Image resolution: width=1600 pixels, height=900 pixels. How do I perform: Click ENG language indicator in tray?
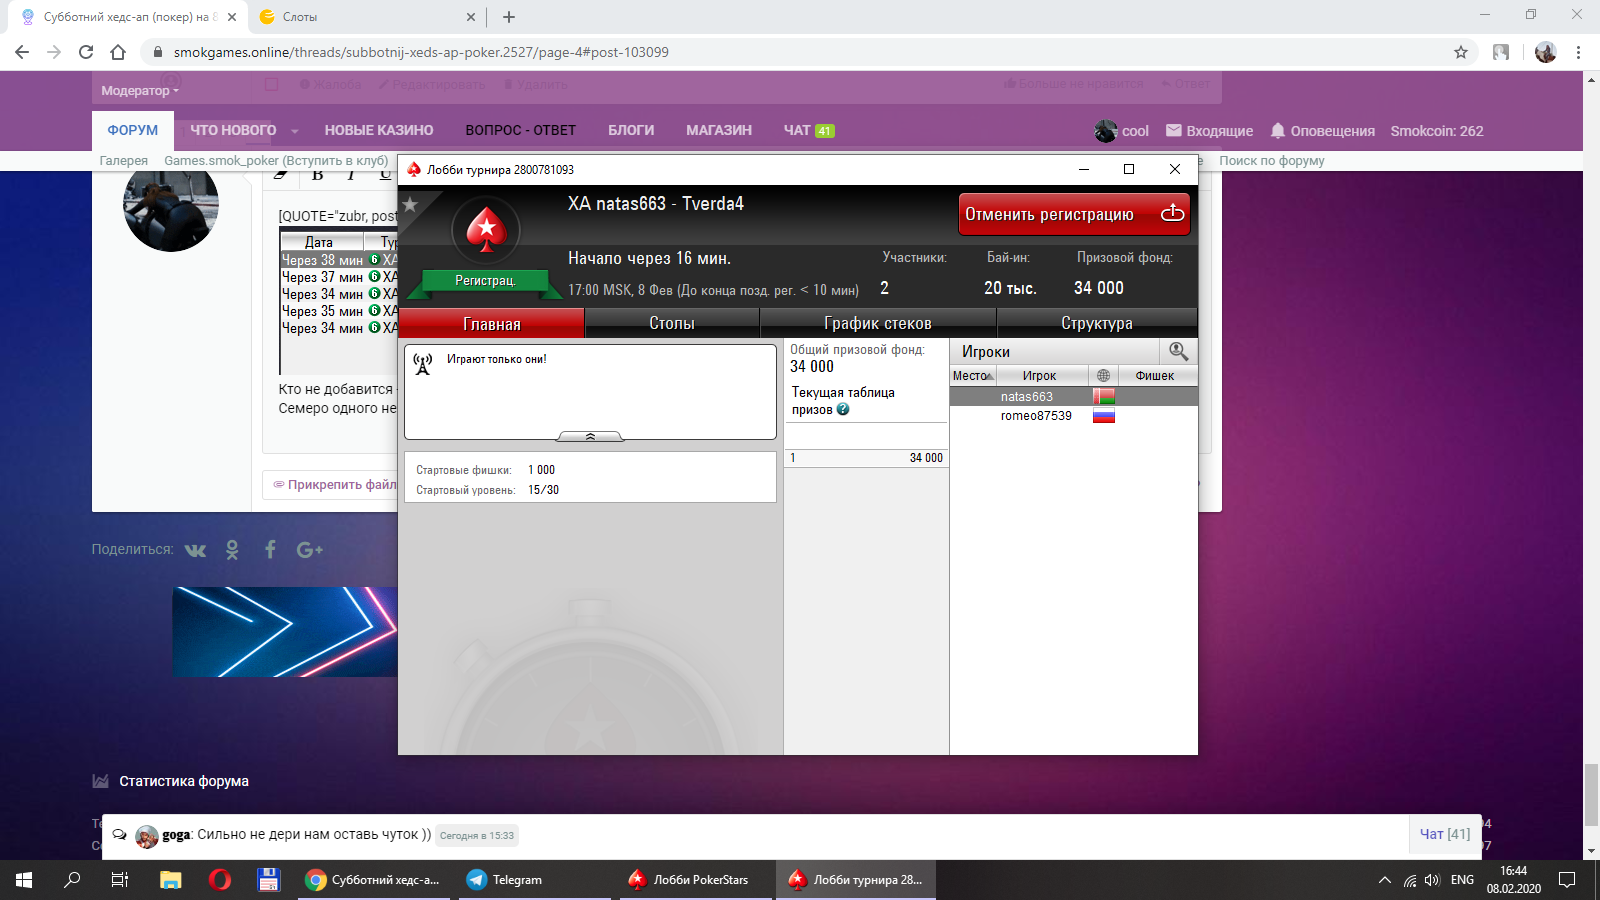pyautogui.click(x=1462, y=880)
